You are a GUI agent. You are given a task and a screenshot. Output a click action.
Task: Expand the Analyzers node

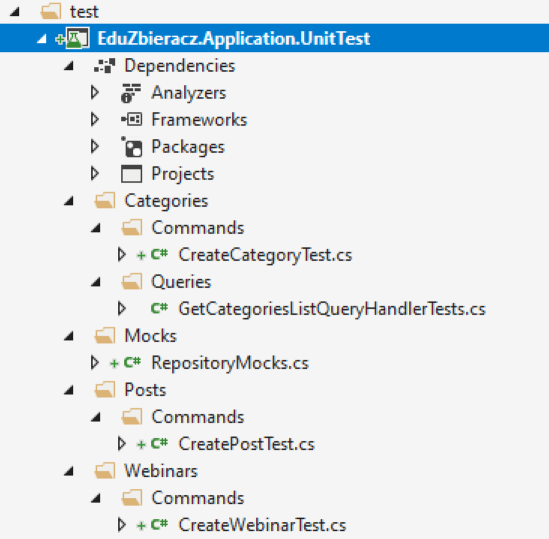95,92
